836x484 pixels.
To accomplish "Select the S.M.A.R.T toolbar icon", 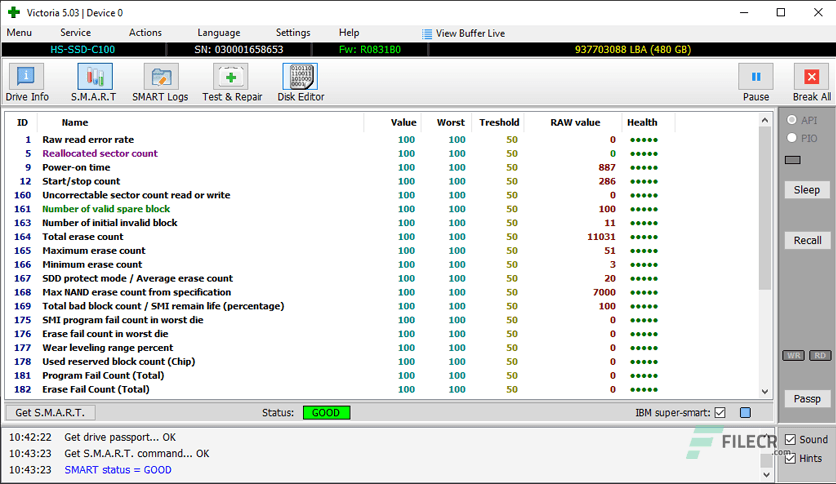I will 94,77.
